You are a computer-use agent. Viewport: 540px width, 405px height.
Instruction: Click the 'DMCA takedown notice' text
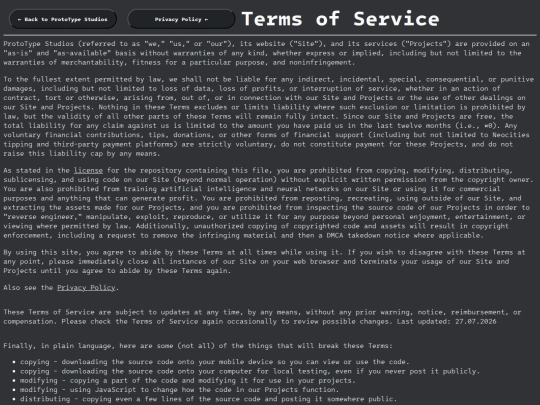tap(379, 236)
